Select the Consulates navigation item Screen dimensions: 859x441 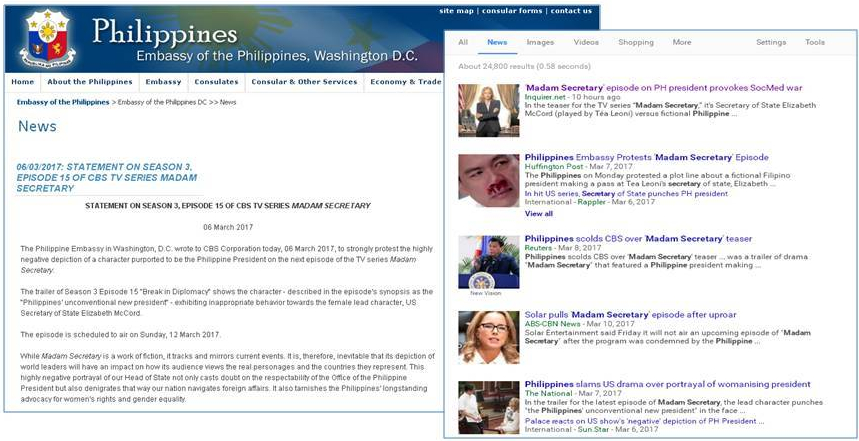coord(216,82)
